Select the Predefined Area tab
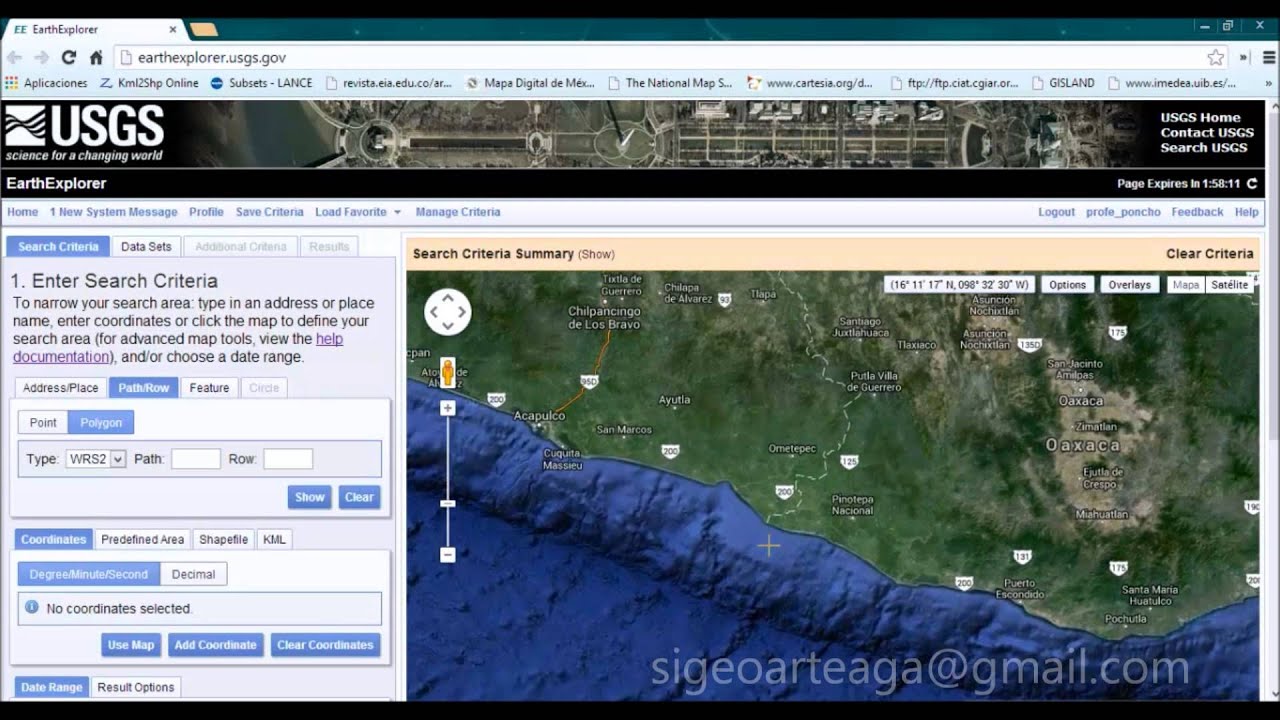1280x720 pixels. click(142, 539)
